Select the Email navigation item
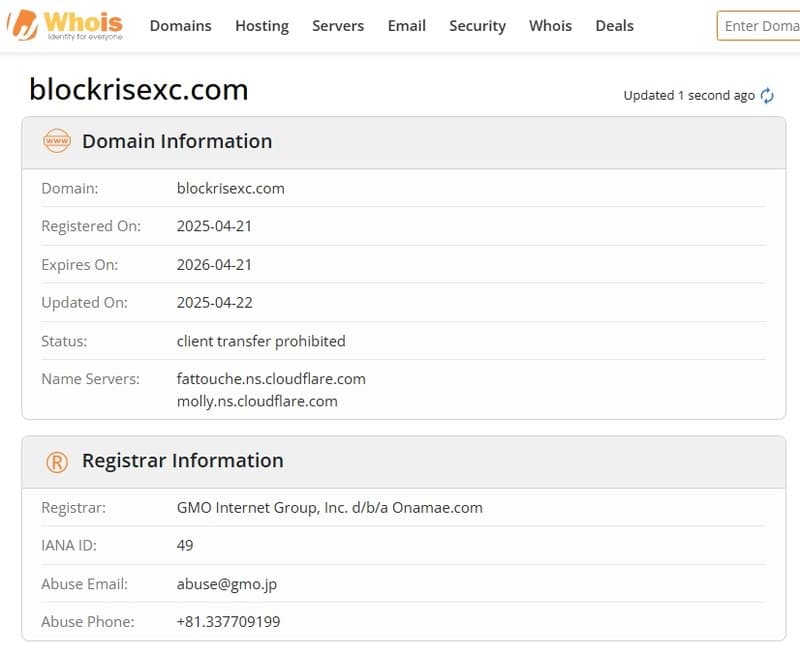Screen dimensions: 800x655 coord(406,26)
